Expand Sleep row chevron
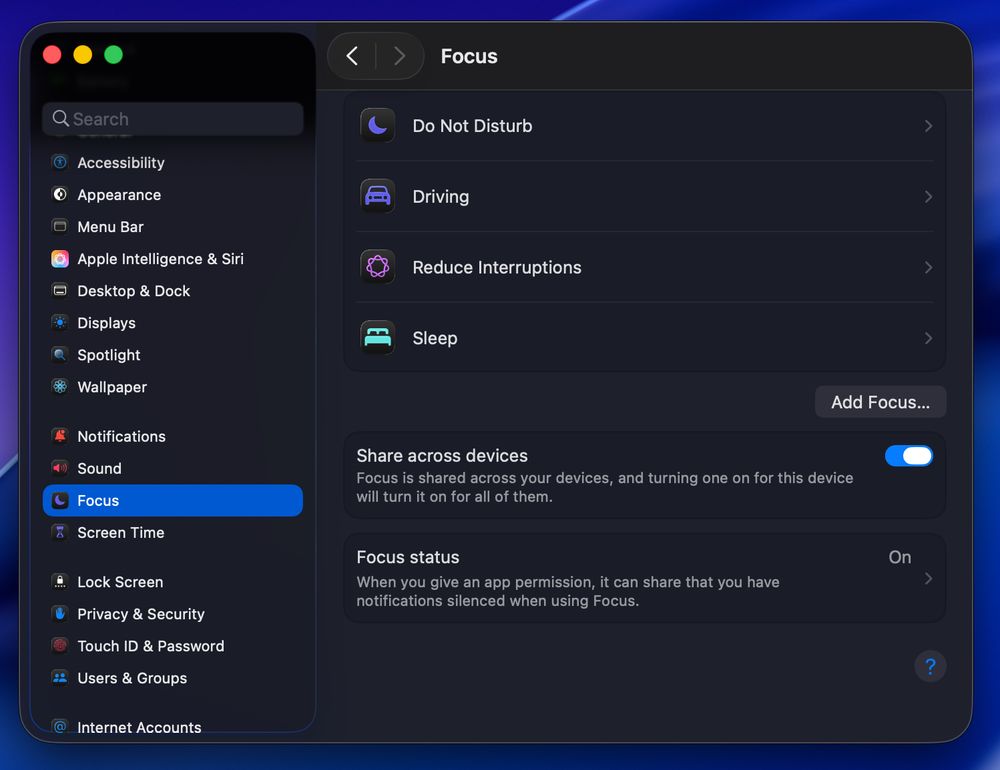 [929, 338]
